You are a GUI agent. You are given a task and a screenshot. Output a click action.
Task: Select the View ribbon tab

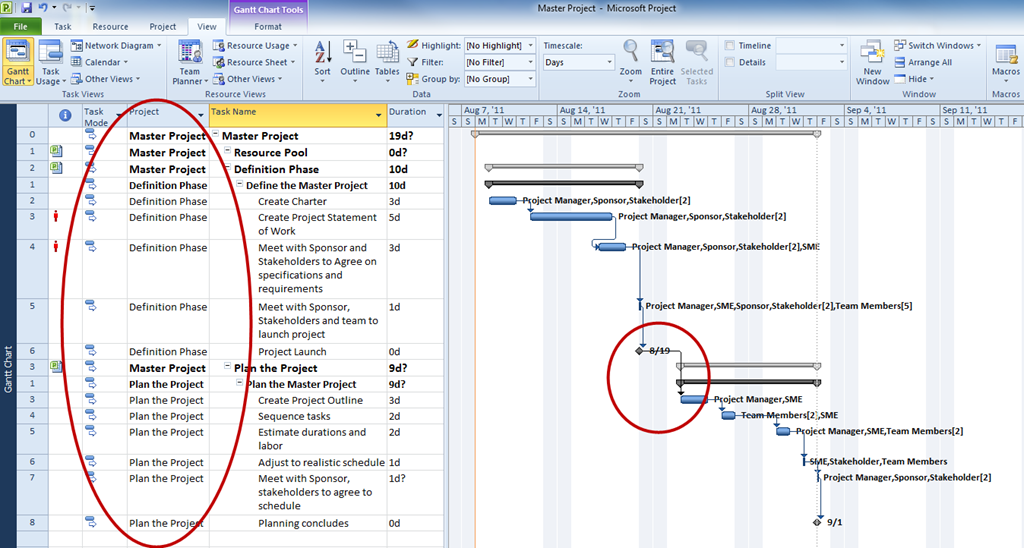207,27
